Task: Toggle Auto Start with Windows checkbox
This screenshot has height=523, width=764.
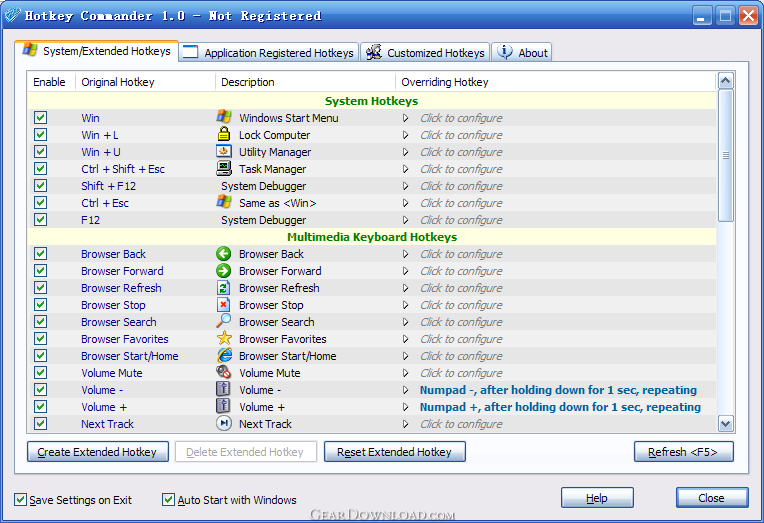Action: coord(168,500)
